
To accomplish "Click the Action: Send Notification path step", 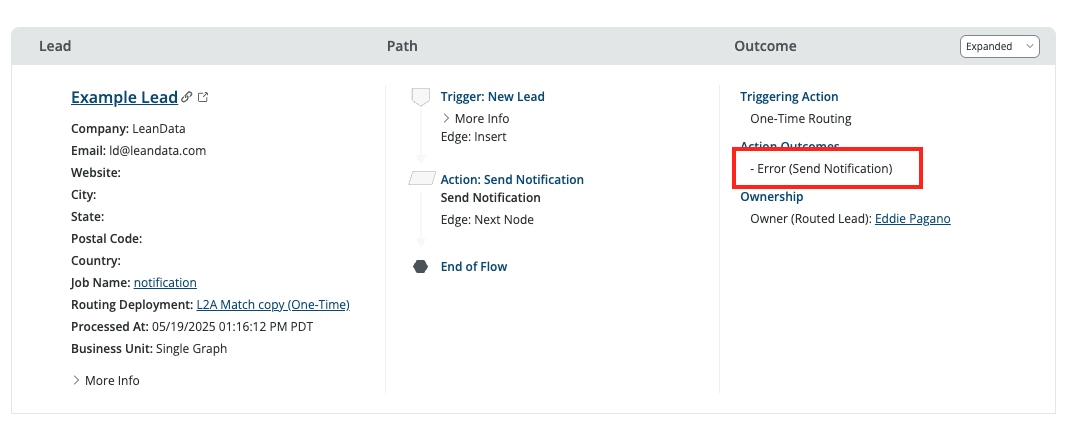I will [x=512, y=180].
